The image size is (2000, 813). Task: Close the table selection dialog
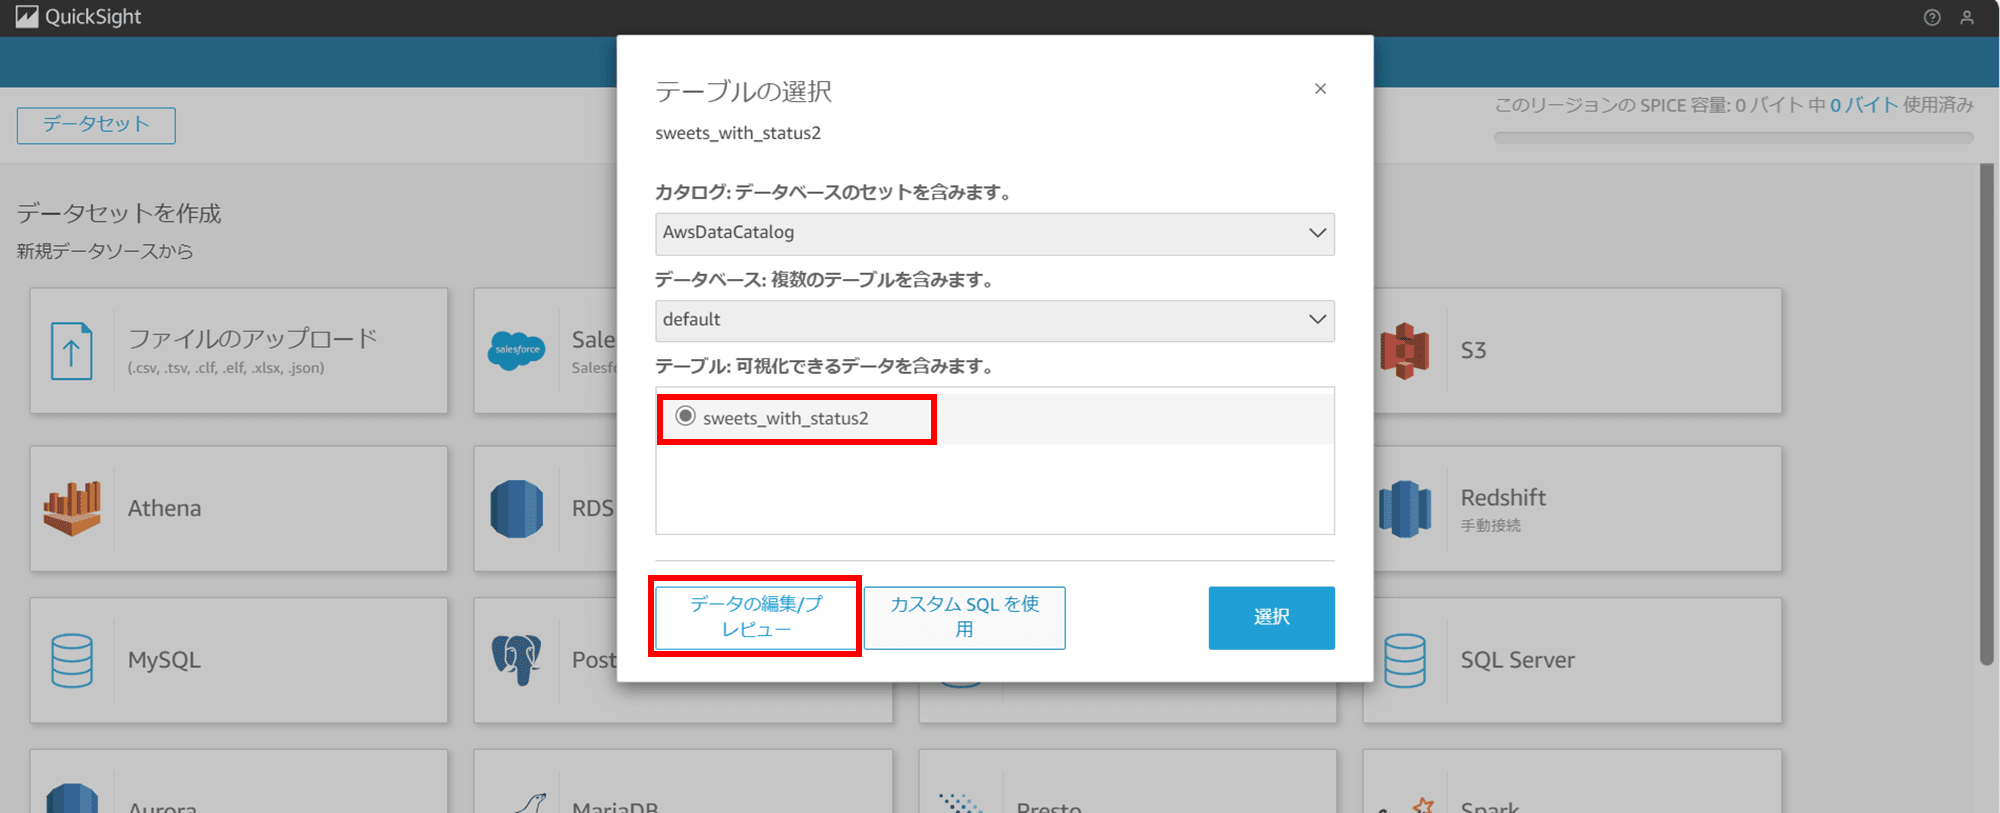pos(1320,89)
